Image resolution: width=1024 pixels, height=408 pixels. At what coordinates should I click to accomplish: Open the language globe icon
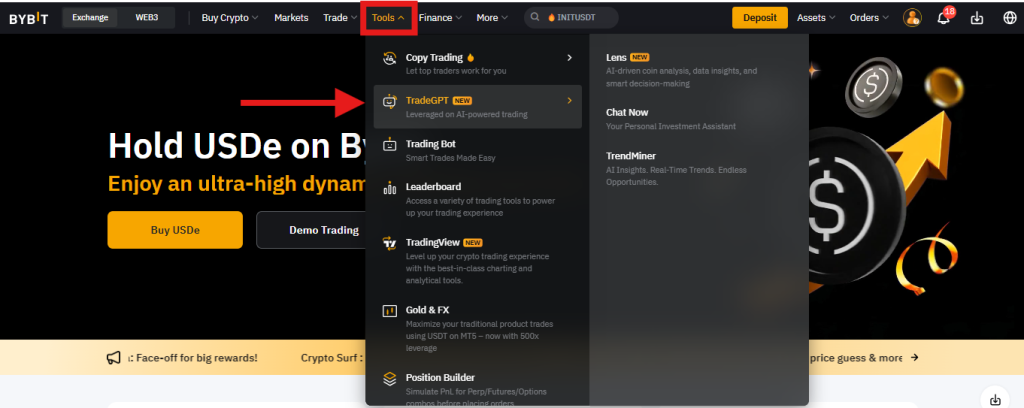tap(1010, 18)
